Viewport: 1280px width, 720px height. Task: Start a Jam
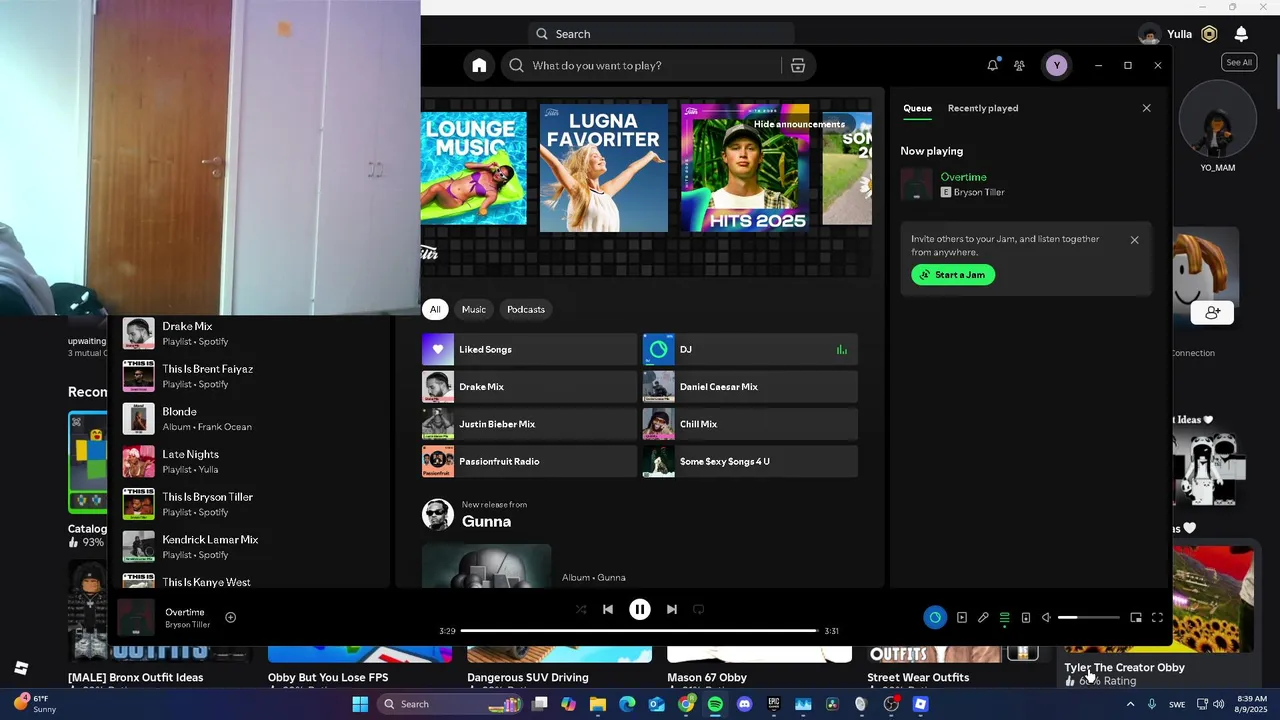click(x=953, y=275)
